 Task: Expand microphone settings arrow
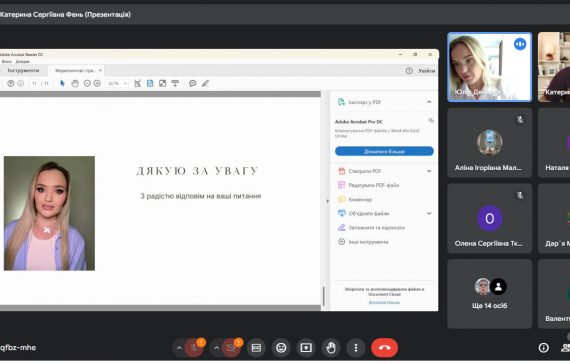point(179,348)
